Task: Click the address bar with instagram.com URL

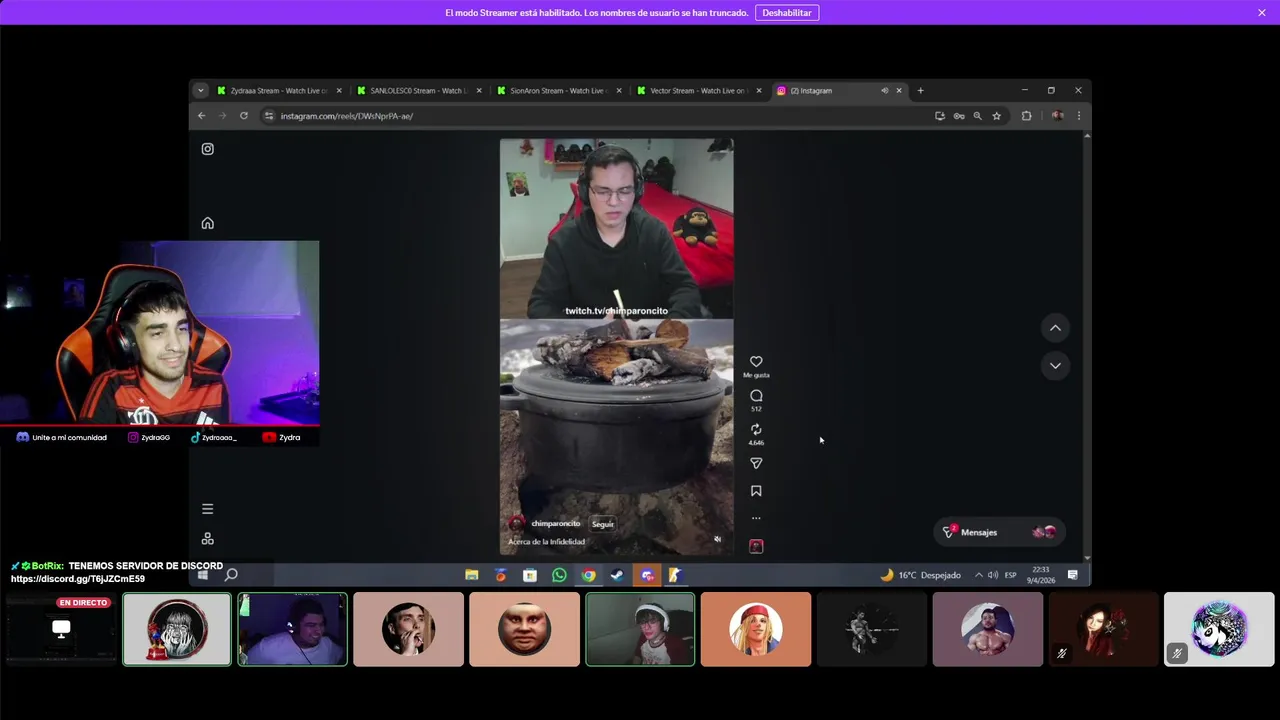Action: coord(600,116)
